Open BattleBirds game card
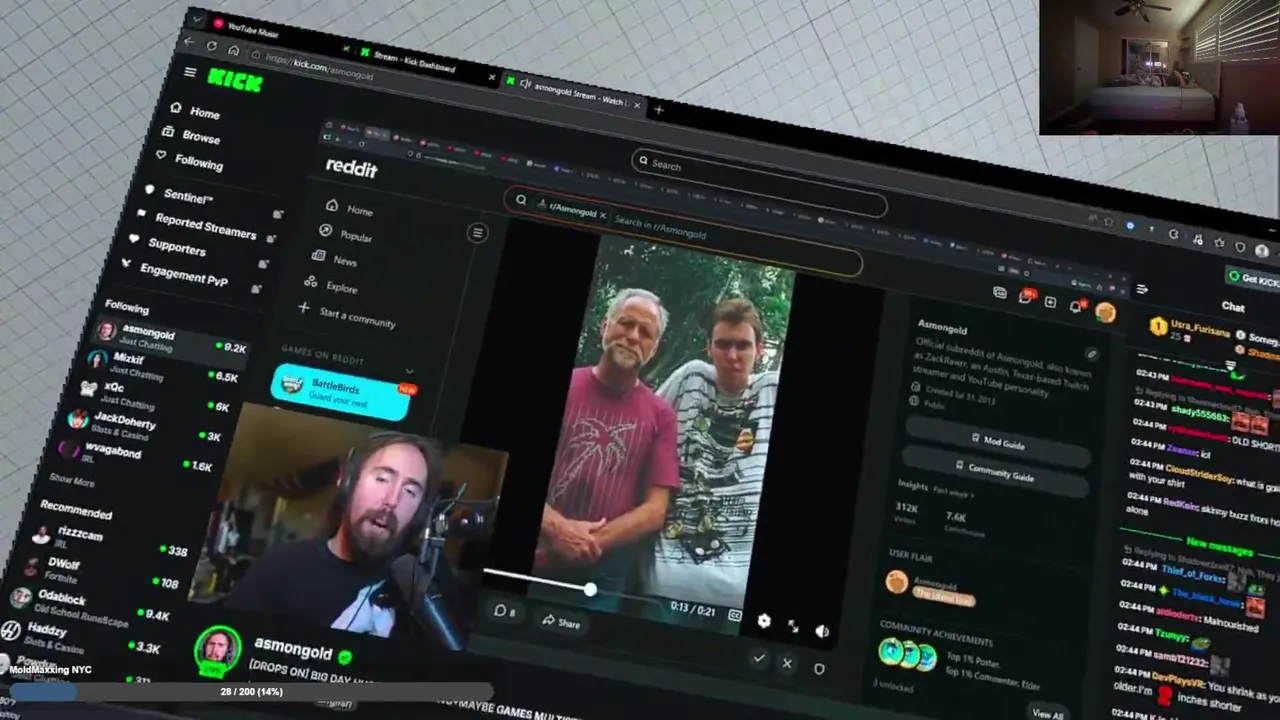 click(x=342, y=391)
